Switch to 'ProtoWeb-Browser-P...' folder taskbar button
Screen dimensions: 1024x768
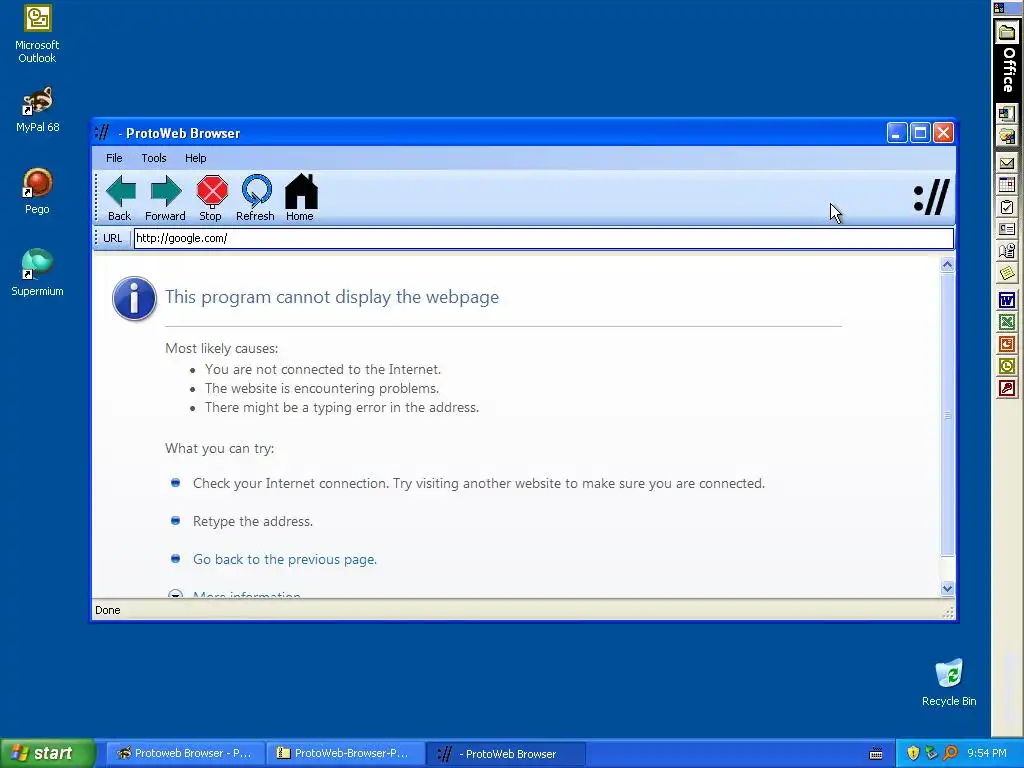[345, 754]
